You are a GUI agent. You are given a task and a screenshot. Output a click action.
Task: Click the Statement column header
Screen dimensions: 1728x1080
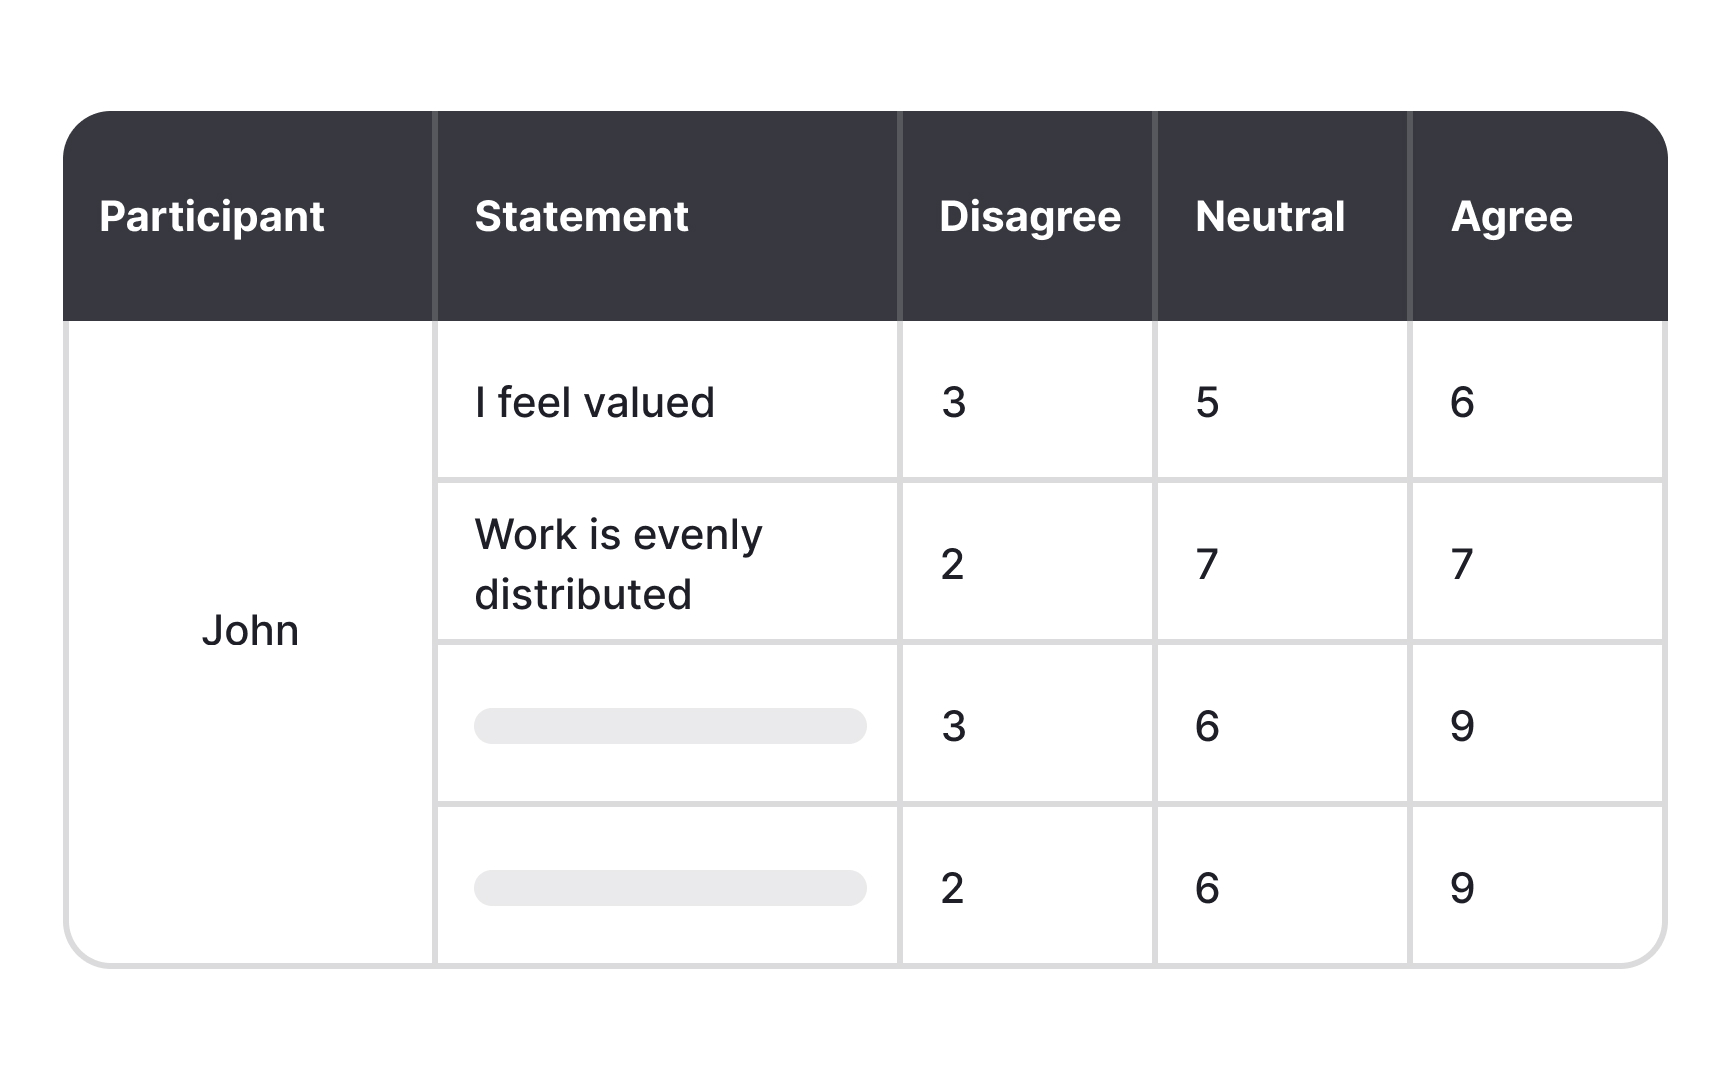coord(581,217)
